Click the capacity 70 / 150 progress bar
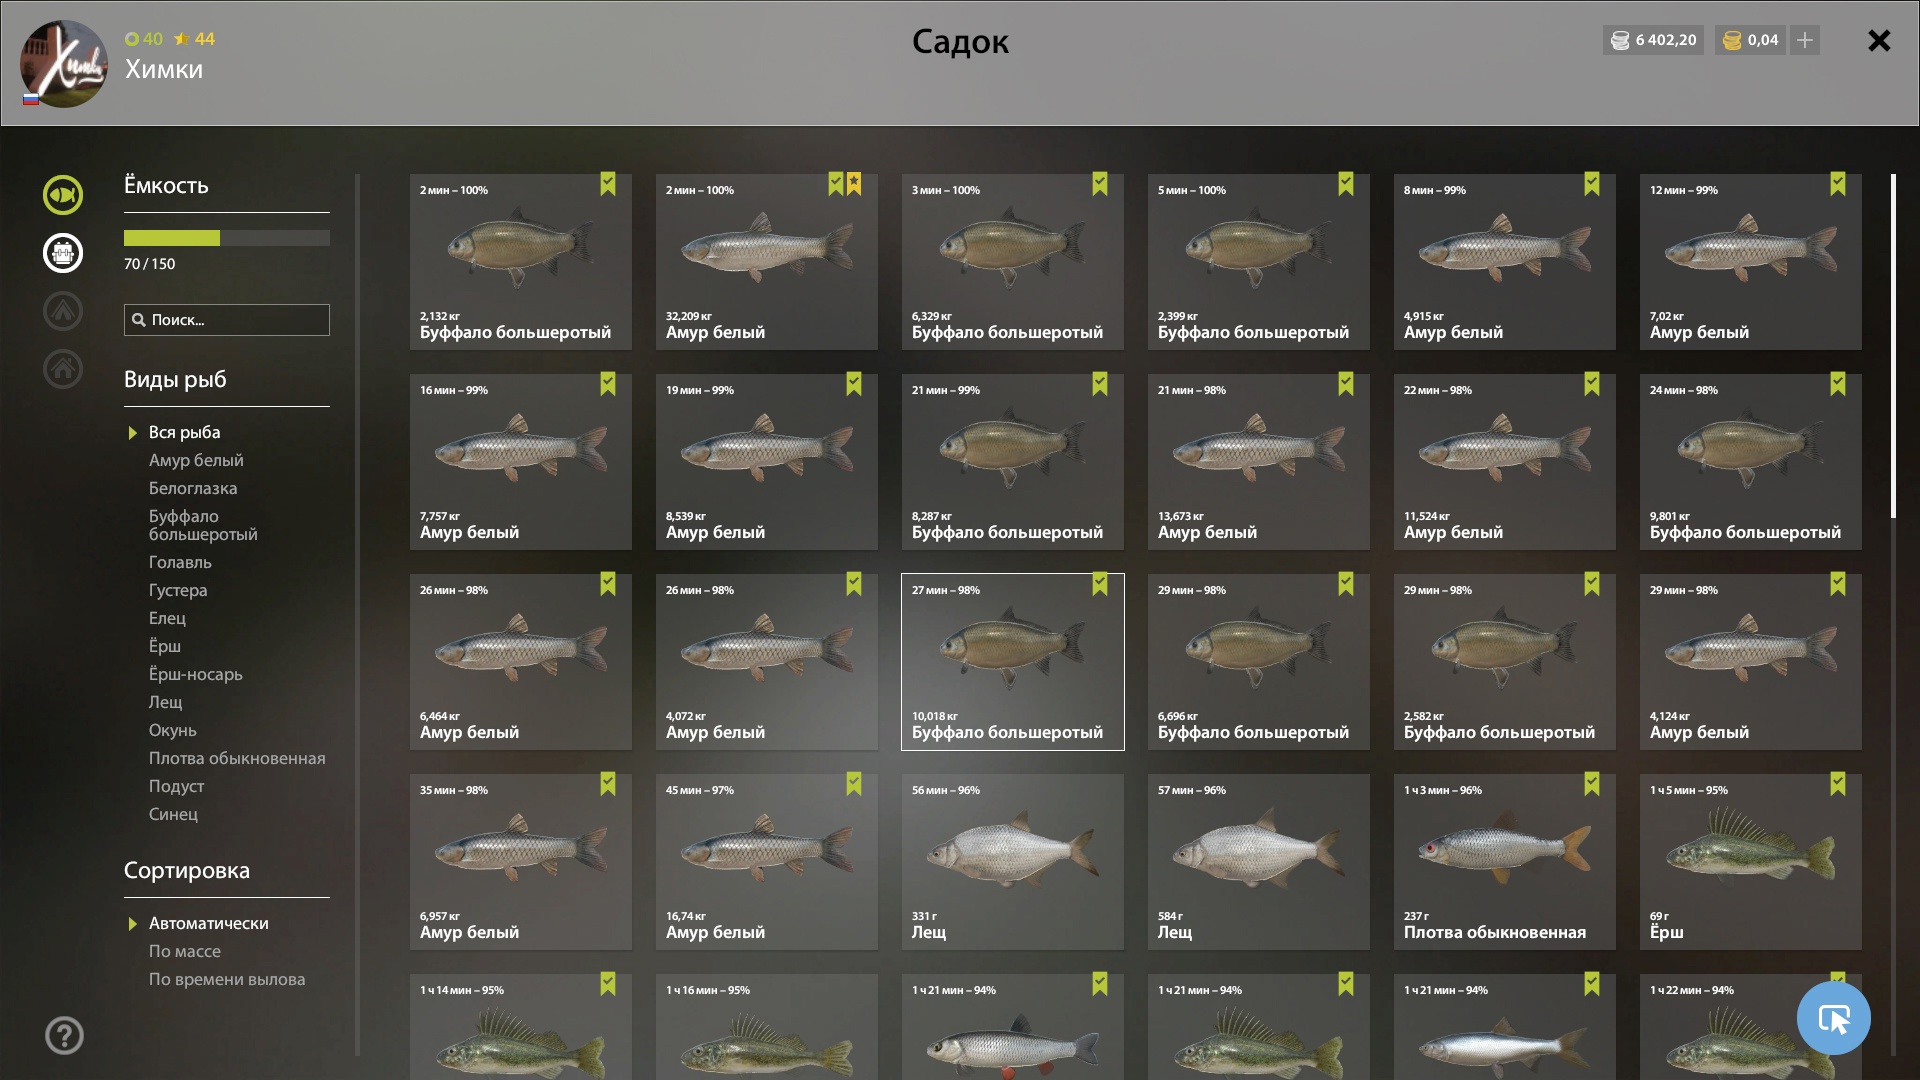This screenshot has width=1920, height=1080. pos(227,238)
